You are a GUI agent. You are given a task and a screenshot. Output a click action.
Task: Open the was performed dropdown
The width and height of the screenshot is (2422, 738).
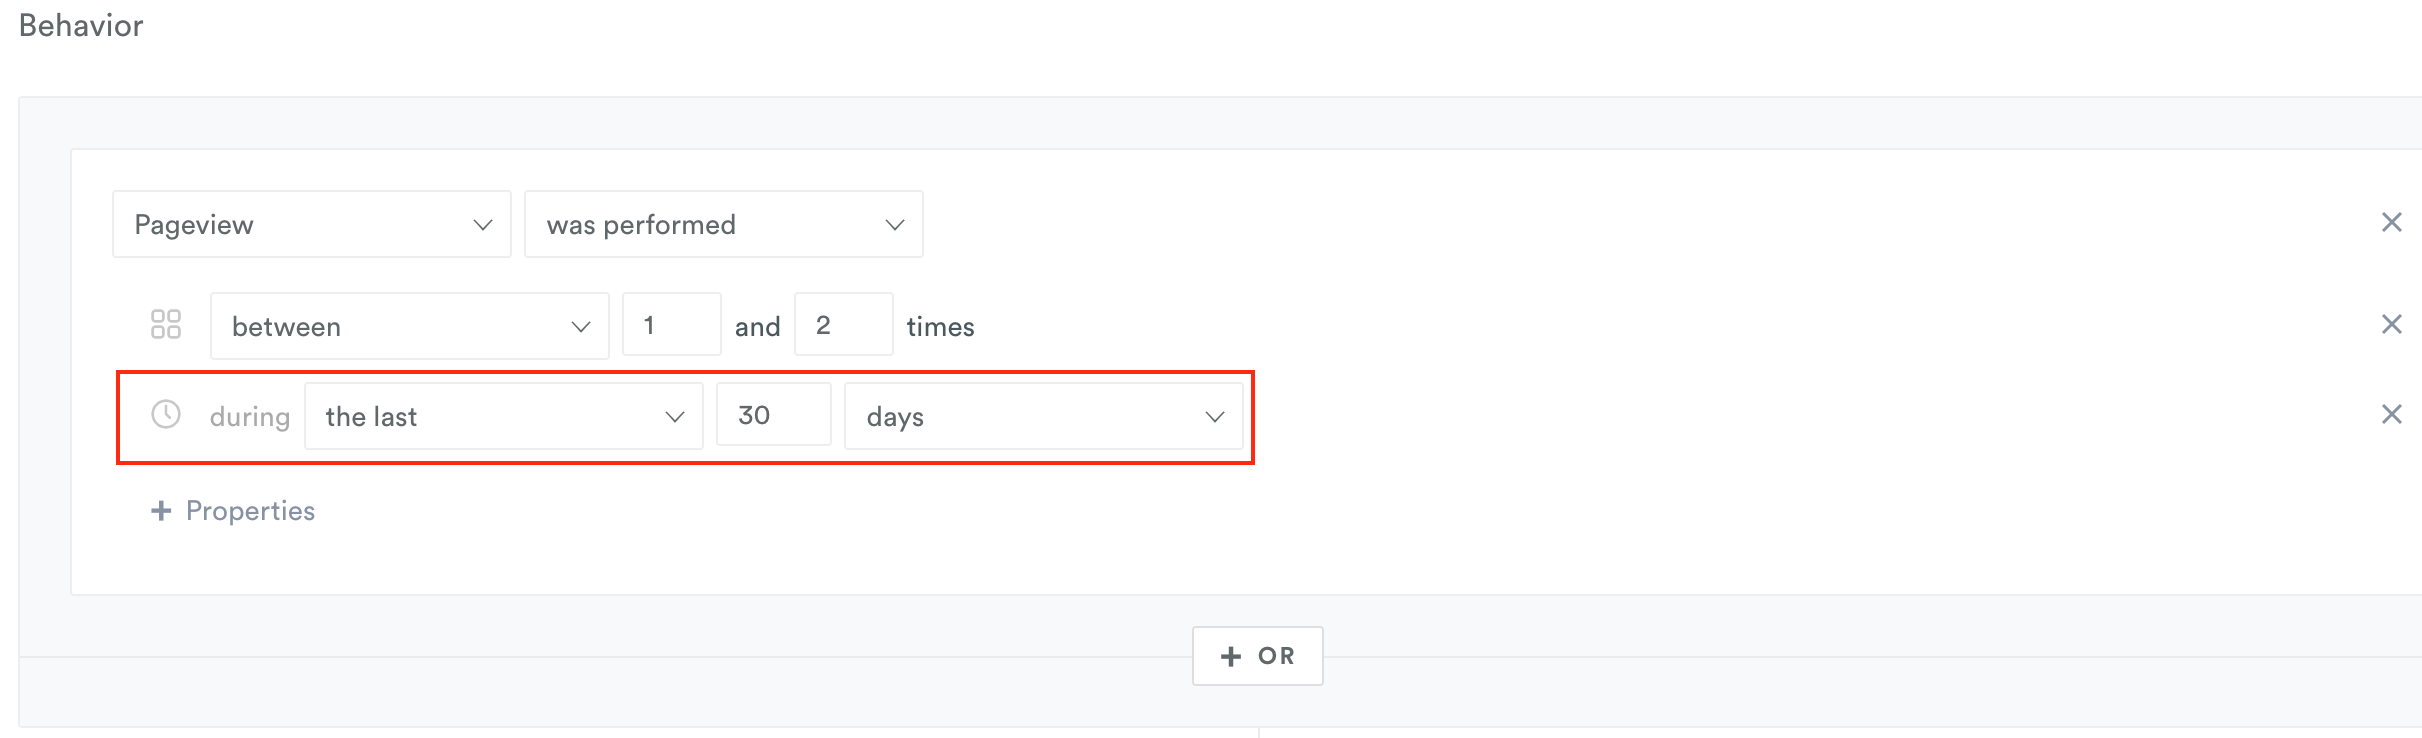tap(724, 224)
